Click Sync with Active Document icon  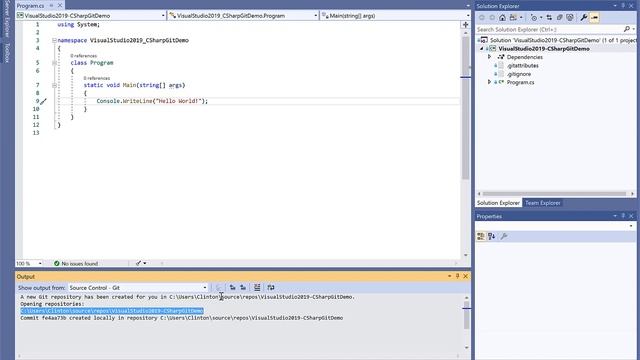point(549,18)
